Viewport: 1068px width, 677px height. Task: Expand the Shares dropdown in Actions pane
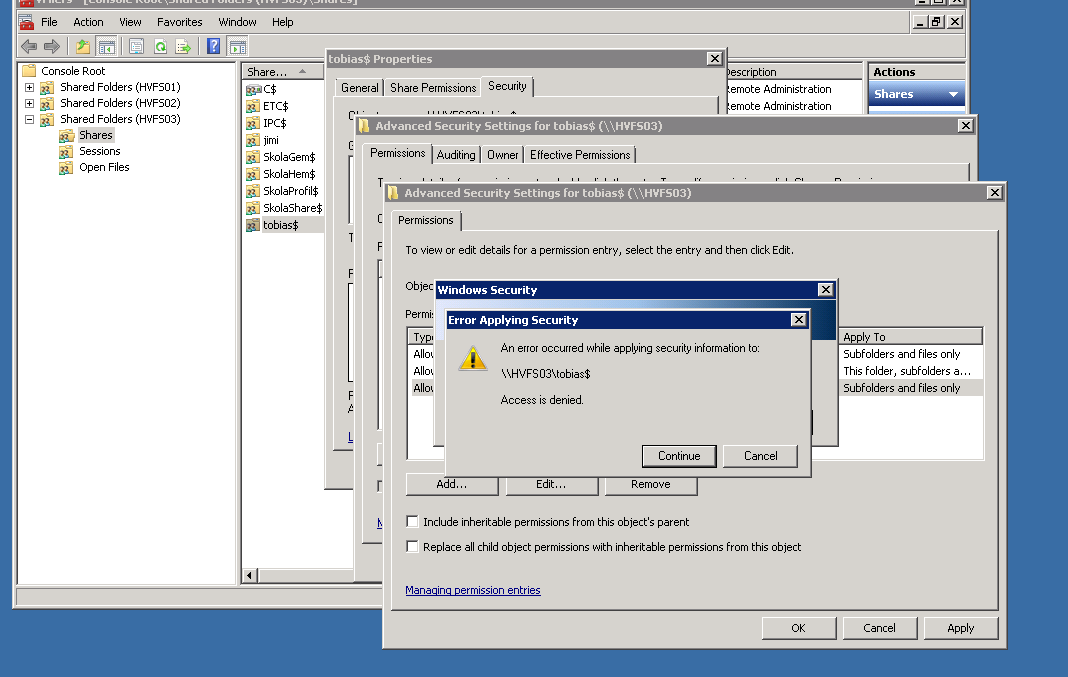click(x=953, y=94)
